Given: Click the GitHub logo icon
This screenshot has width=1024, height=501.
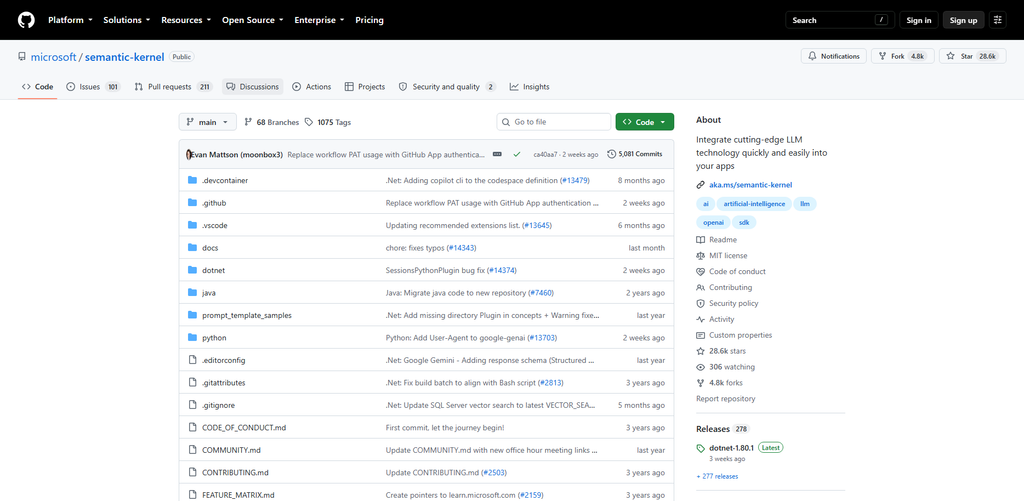Looking at the screenshot, I should coord(26,20).
